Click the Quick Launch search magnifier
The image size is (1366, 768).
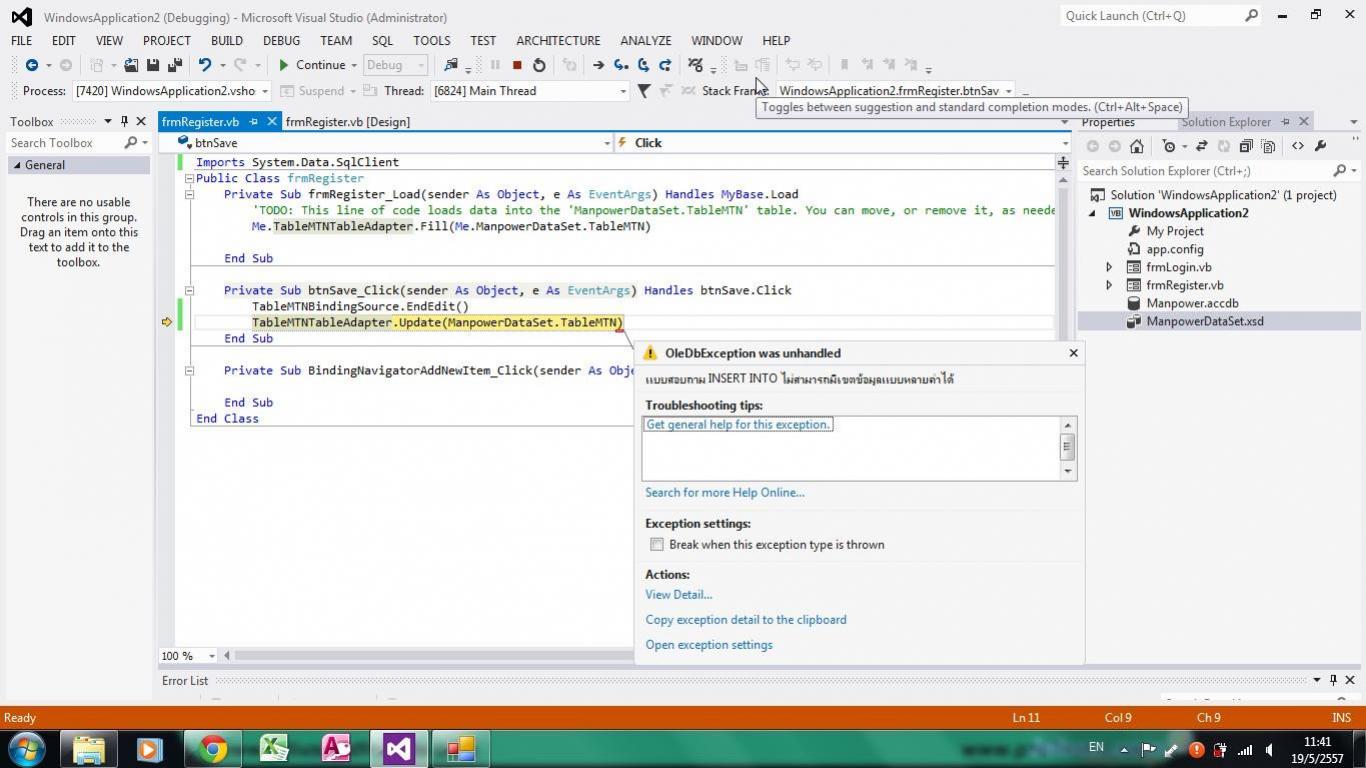pos(1251,16)
